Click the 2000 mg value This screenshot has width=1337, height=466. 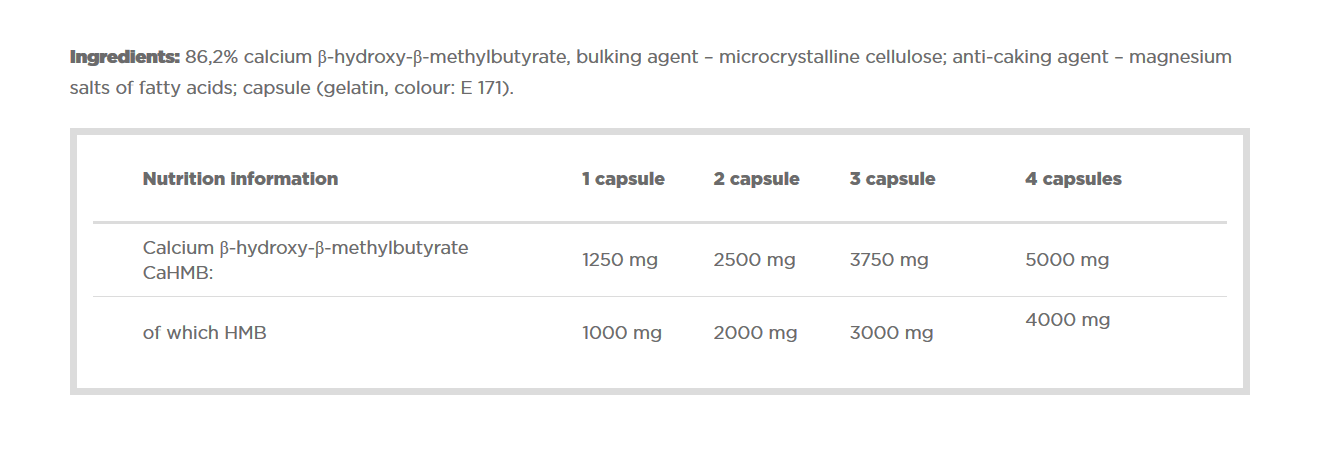point(755,333)
